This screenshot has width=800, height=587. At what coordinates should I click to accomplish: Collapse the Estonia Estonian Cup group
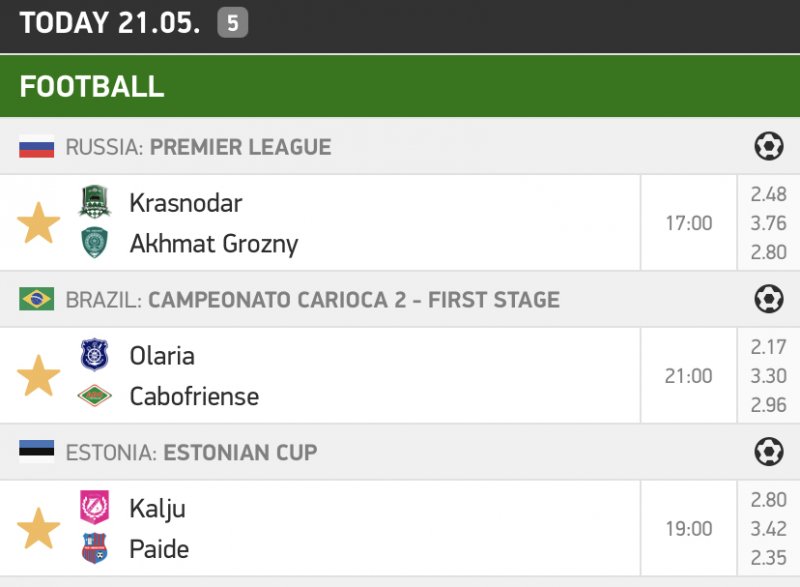(x=240, y=452)
